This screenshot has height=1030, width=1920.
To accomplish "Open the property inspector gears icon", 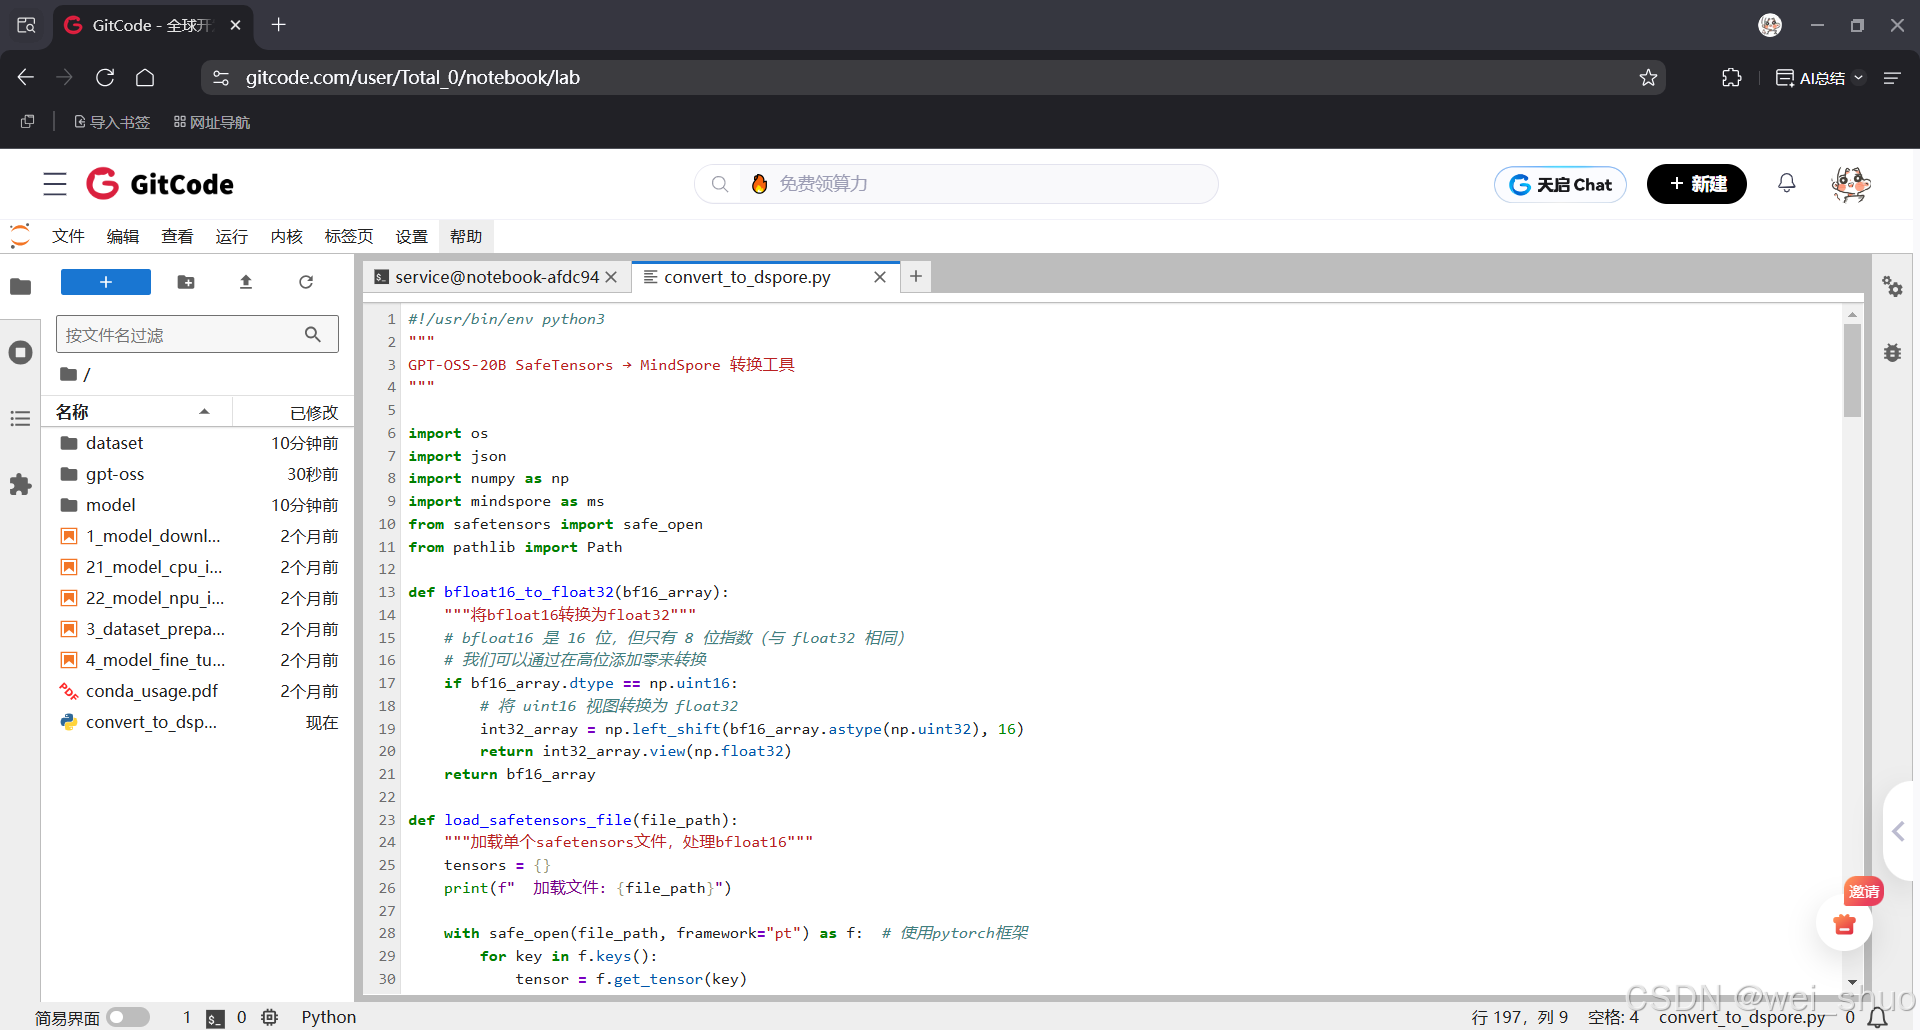I will click(x=1892, y=287).
